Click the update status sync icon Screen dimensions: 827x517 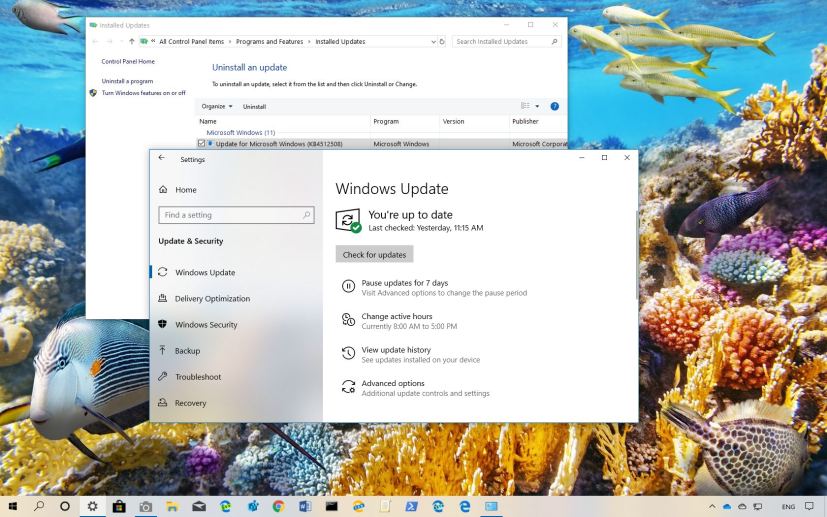(x=348, y=221)
